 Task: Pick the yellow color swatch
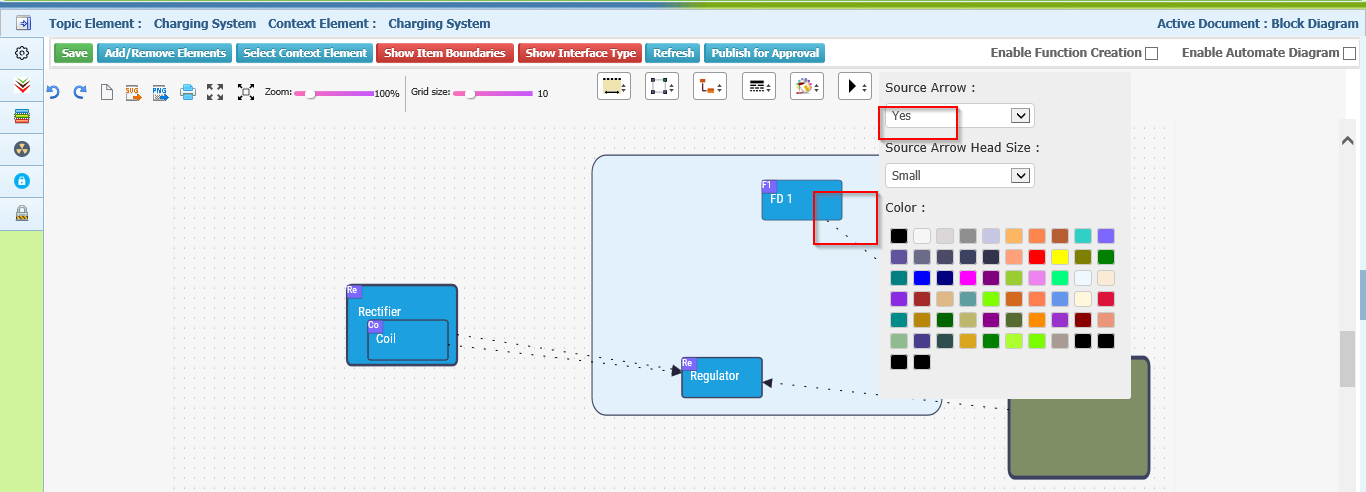pos(1059,257)
